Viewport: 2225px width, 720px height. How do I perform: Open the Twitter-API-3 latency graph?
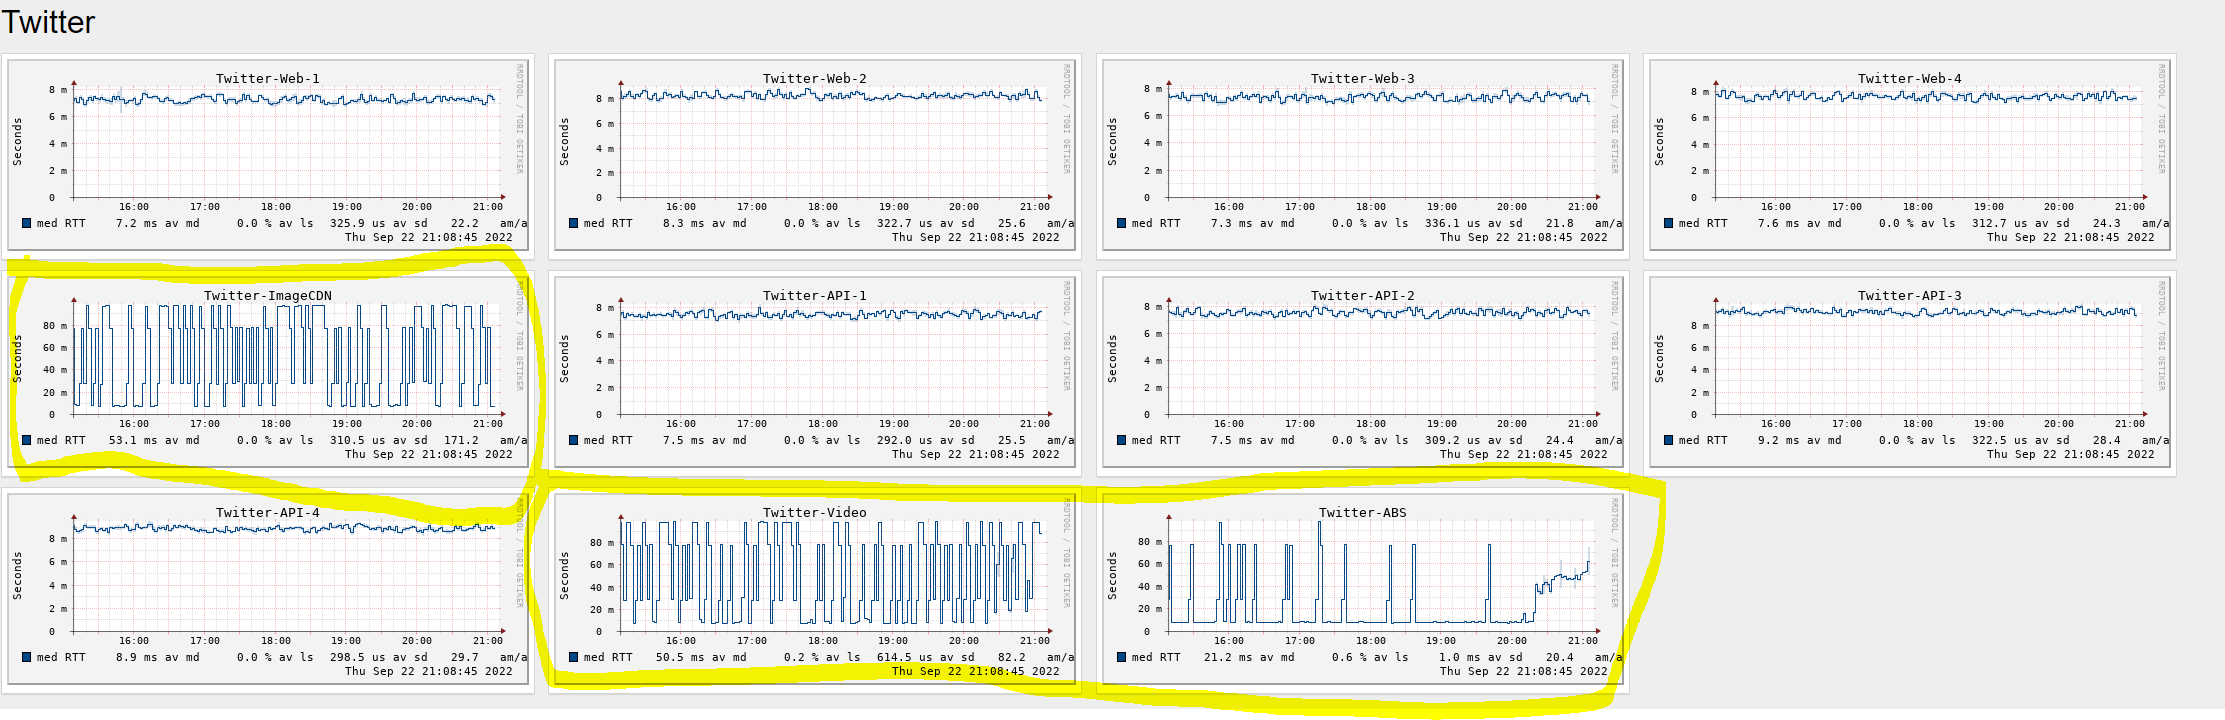pos(1910,373)
